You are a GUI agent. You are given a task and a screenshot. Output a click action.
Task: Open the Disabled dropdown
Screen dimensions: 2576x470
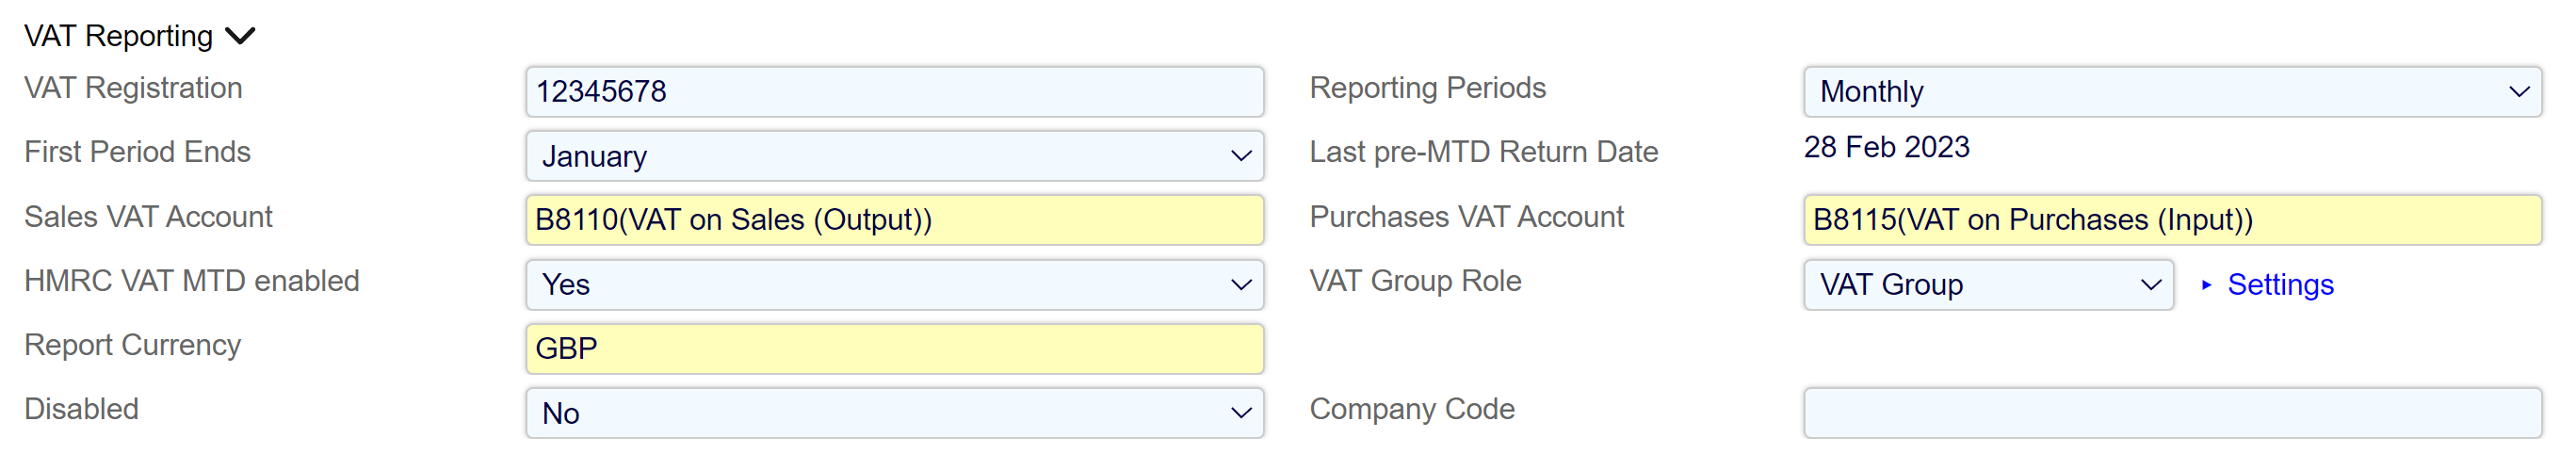click(x=893, y=413)
